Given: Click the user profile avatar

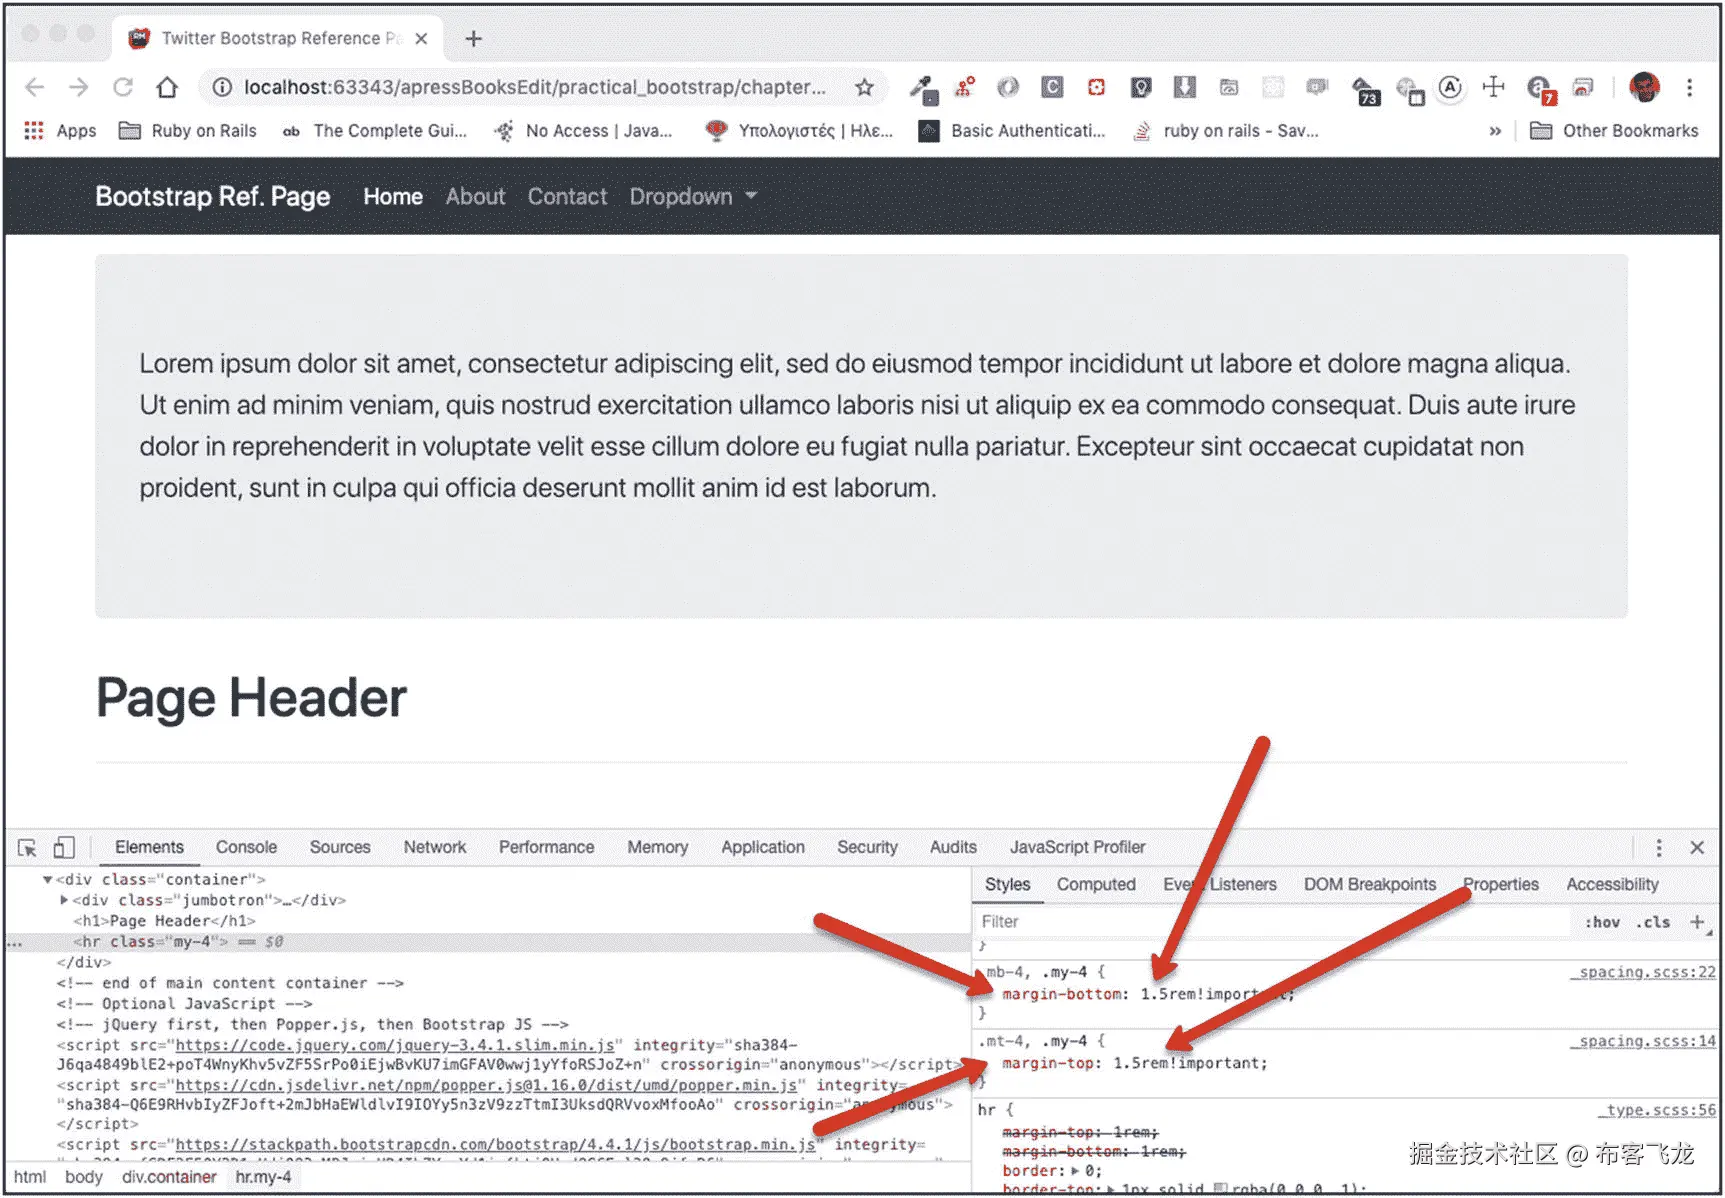Looking at the screenshot, I should coord(1644,87).
